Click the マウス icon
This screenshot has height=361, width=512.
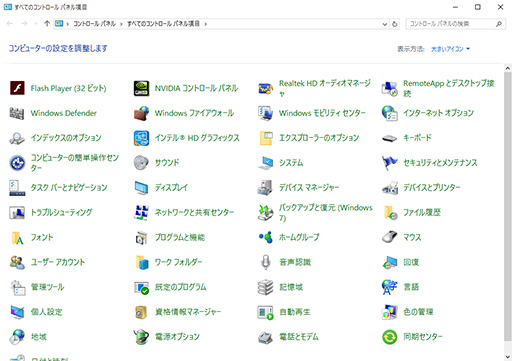[389, 237]
